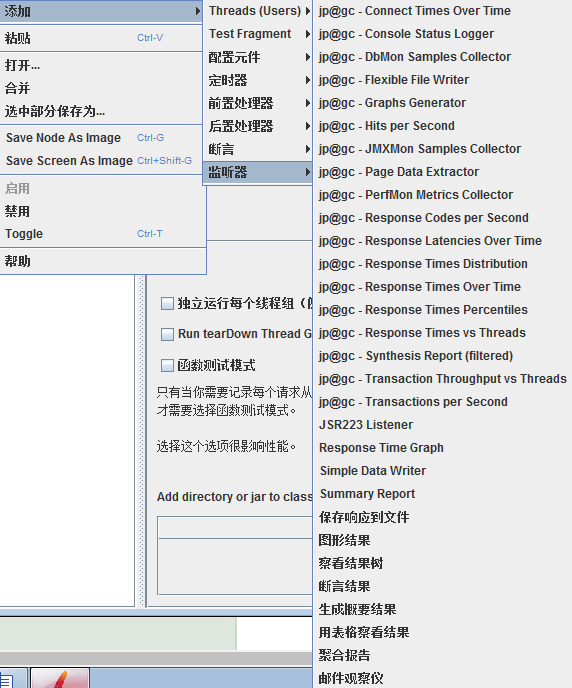Select jp@gc - Response Times Over Time

pyautogui.click(x=443, y=287)
